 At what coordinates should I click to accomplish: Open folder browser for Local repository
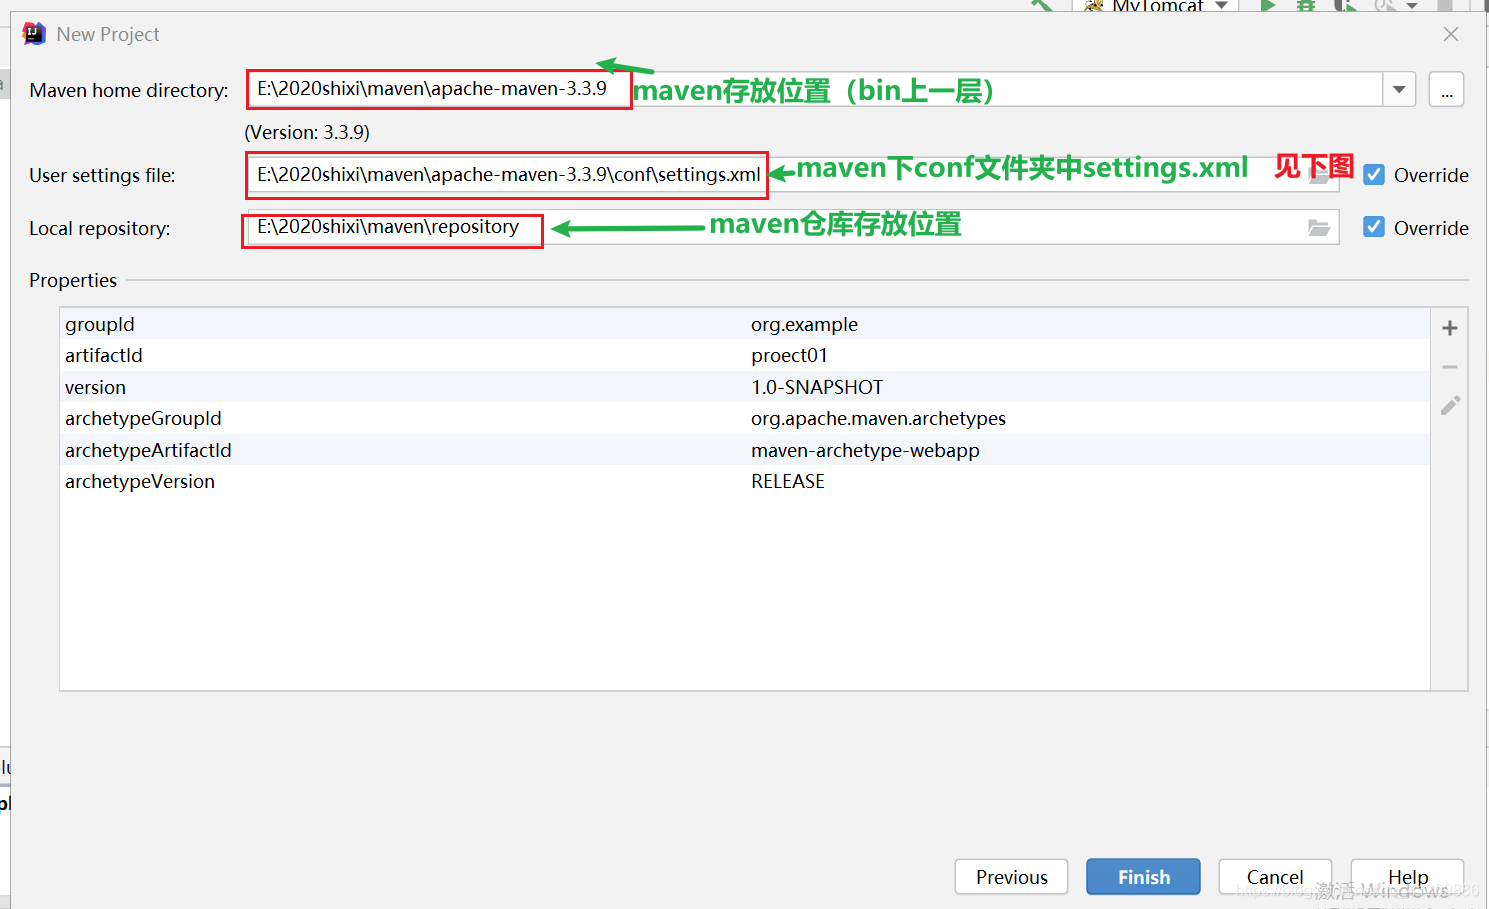point(1319,228)
